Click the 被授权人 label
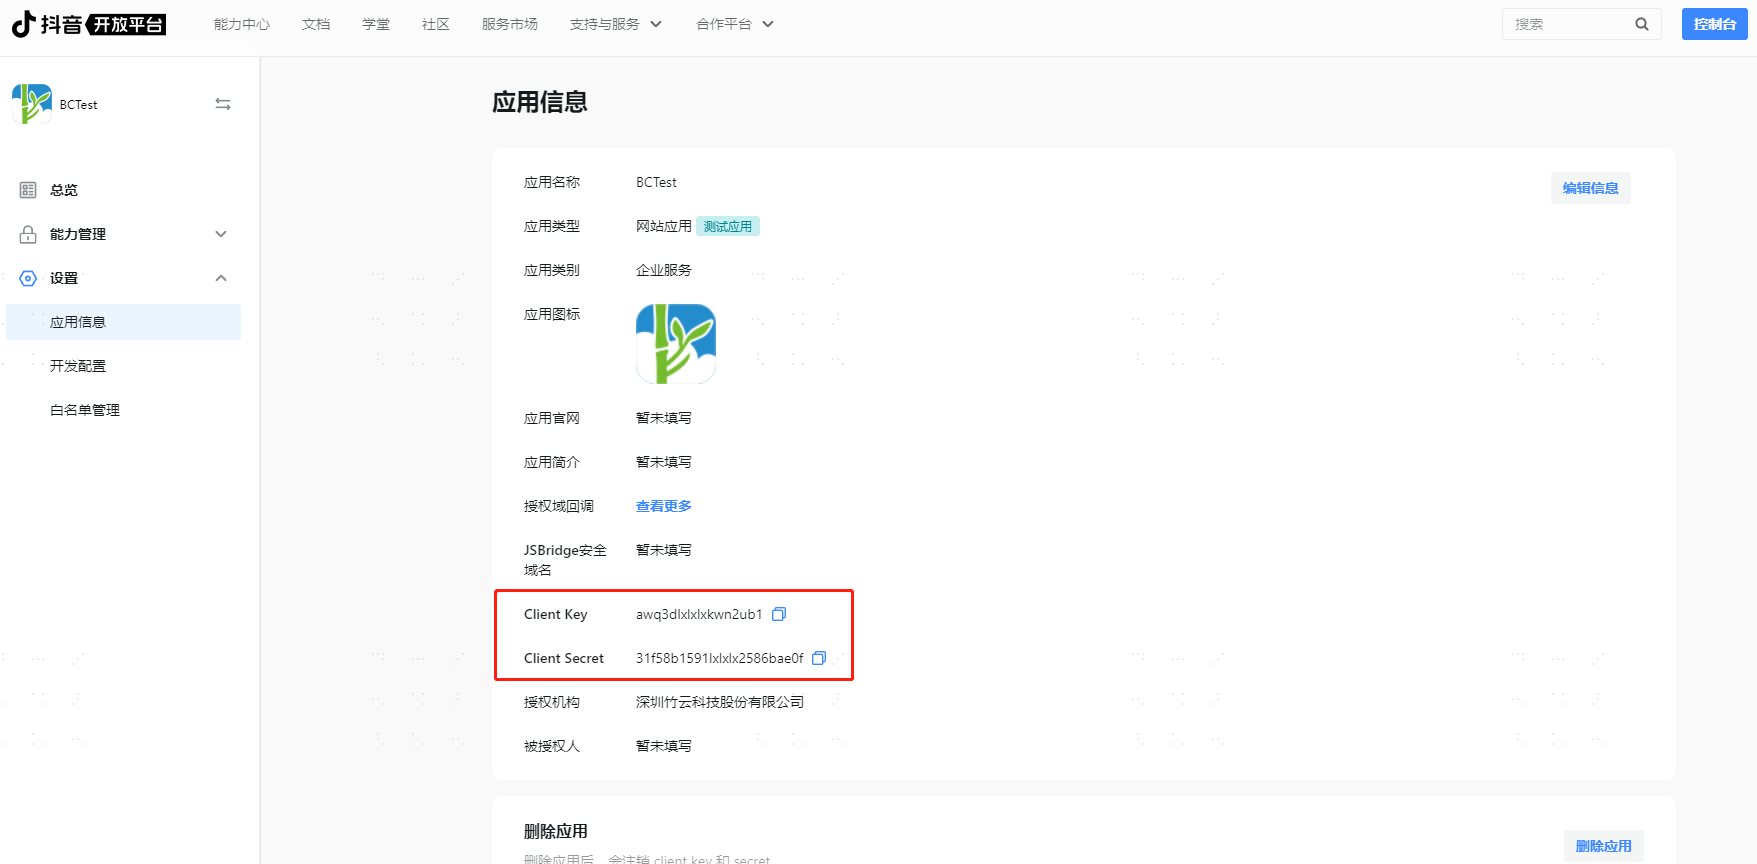Image resolution: width=1757 pixels, height=864 pixels. pos(552,746)
